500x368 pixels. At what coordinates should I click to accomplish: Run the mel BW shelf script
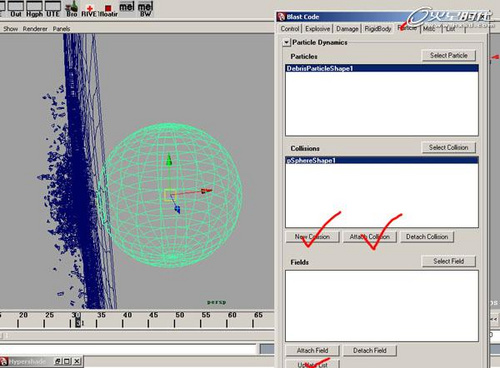(145, 9)
